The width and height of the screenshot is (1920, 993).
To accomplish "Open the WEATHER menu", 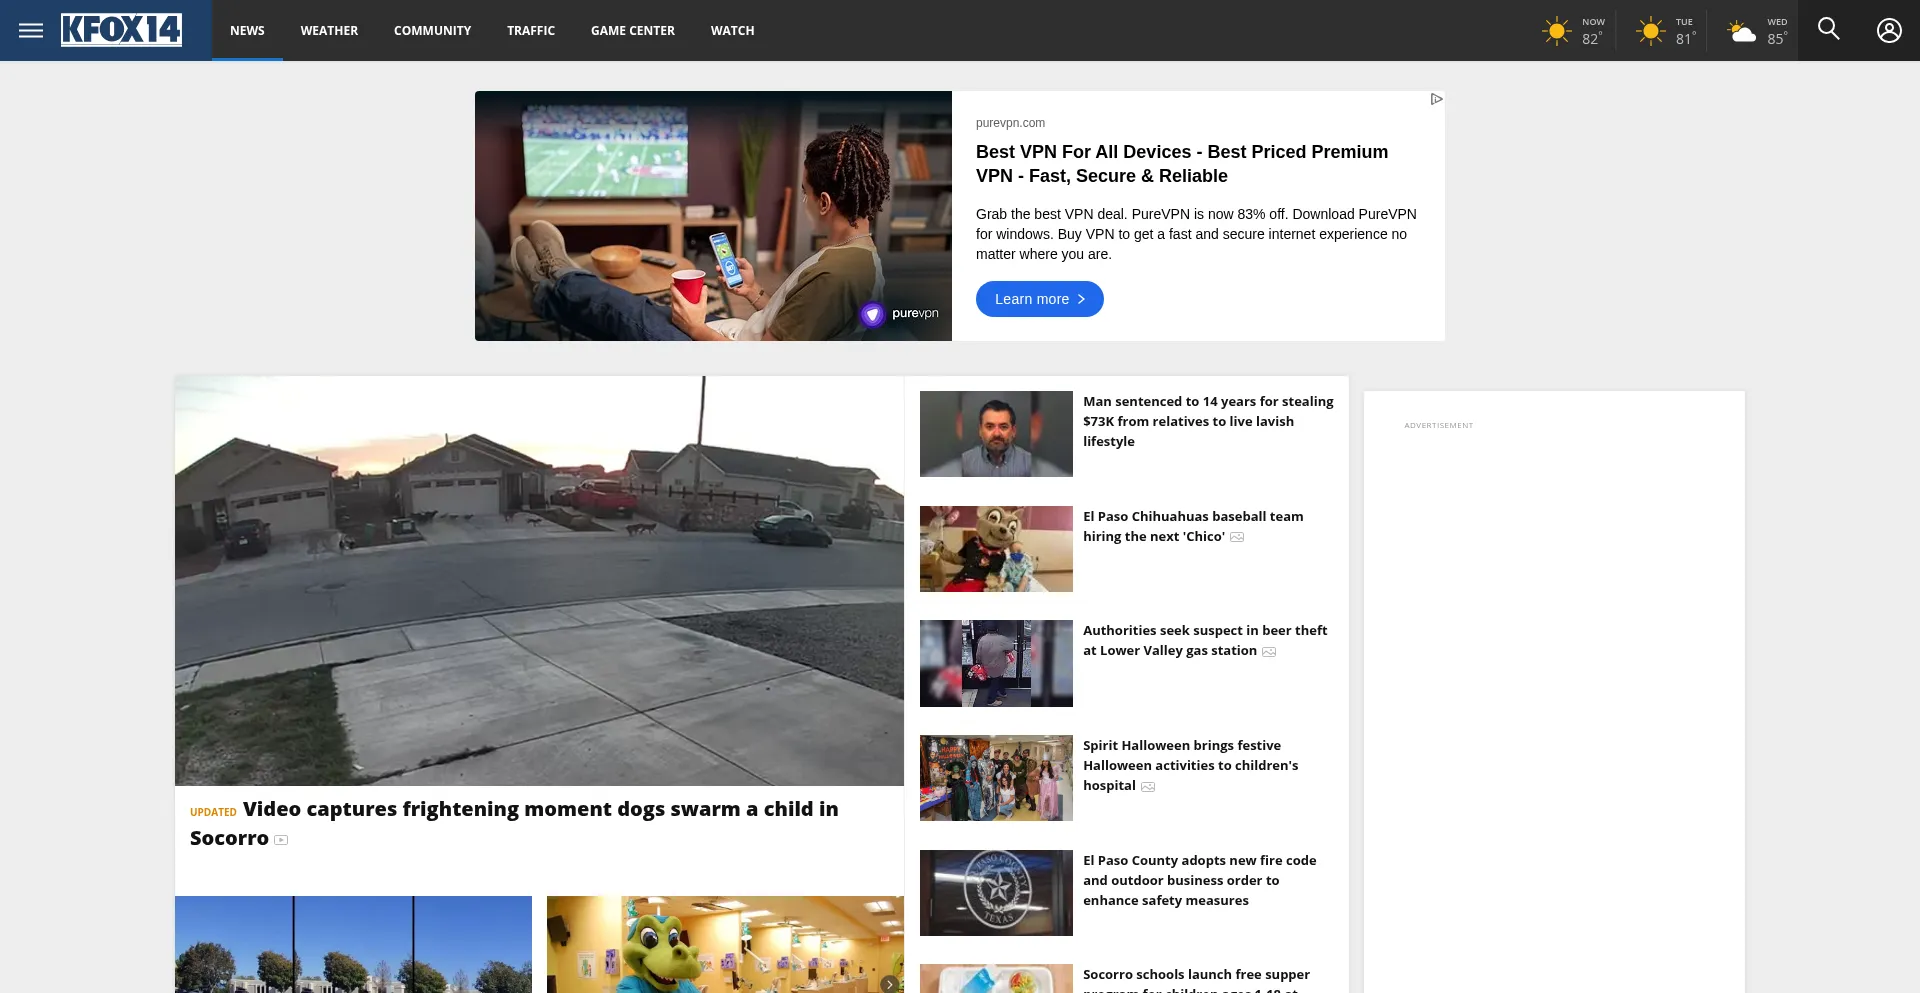I will coord(329,31).
